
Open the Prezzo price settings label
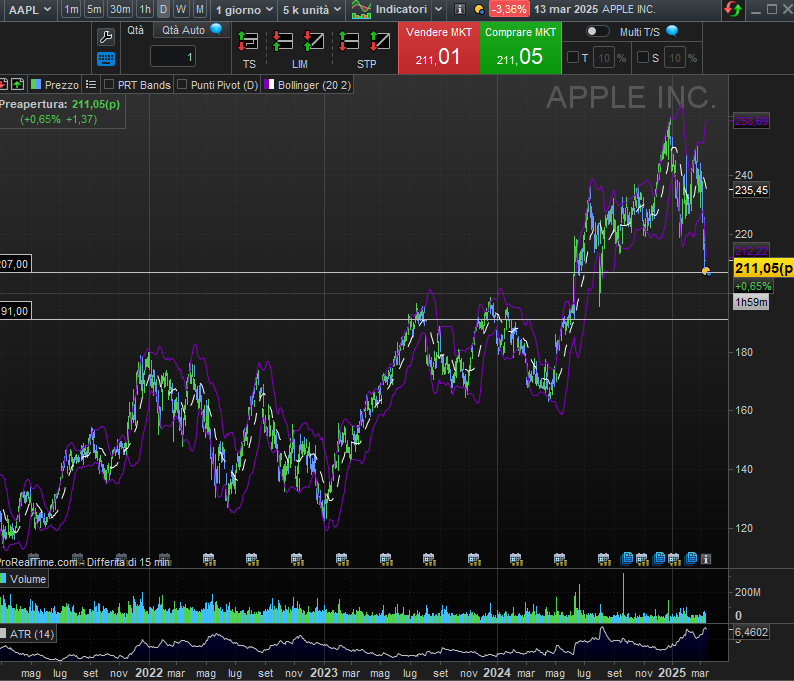(62, 85)
